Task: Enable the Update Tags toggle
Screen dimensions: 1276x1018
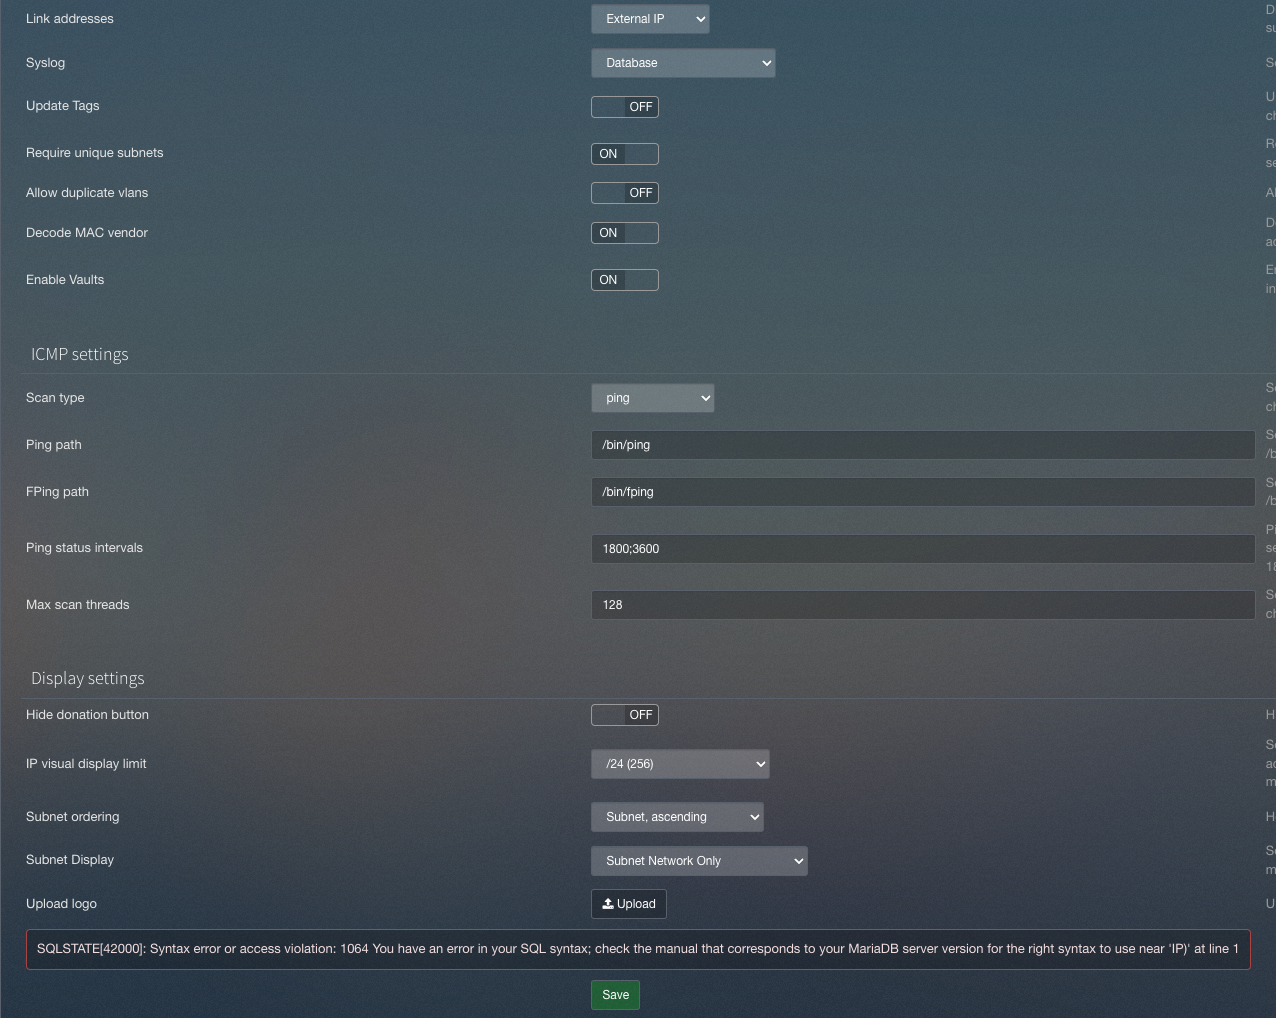Action: (x=624, y=107)
